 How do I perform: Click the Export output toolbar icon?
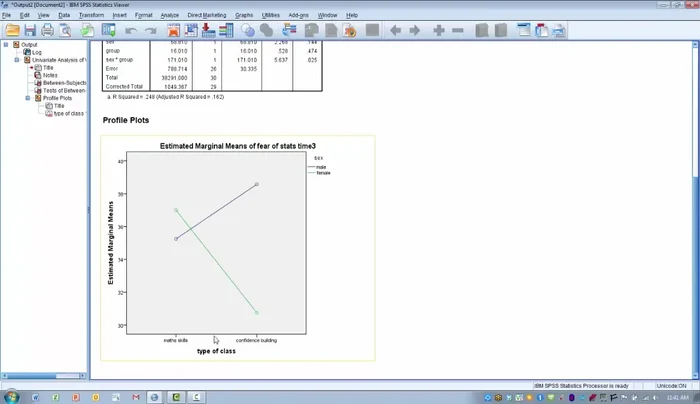[x=88, y=30]
